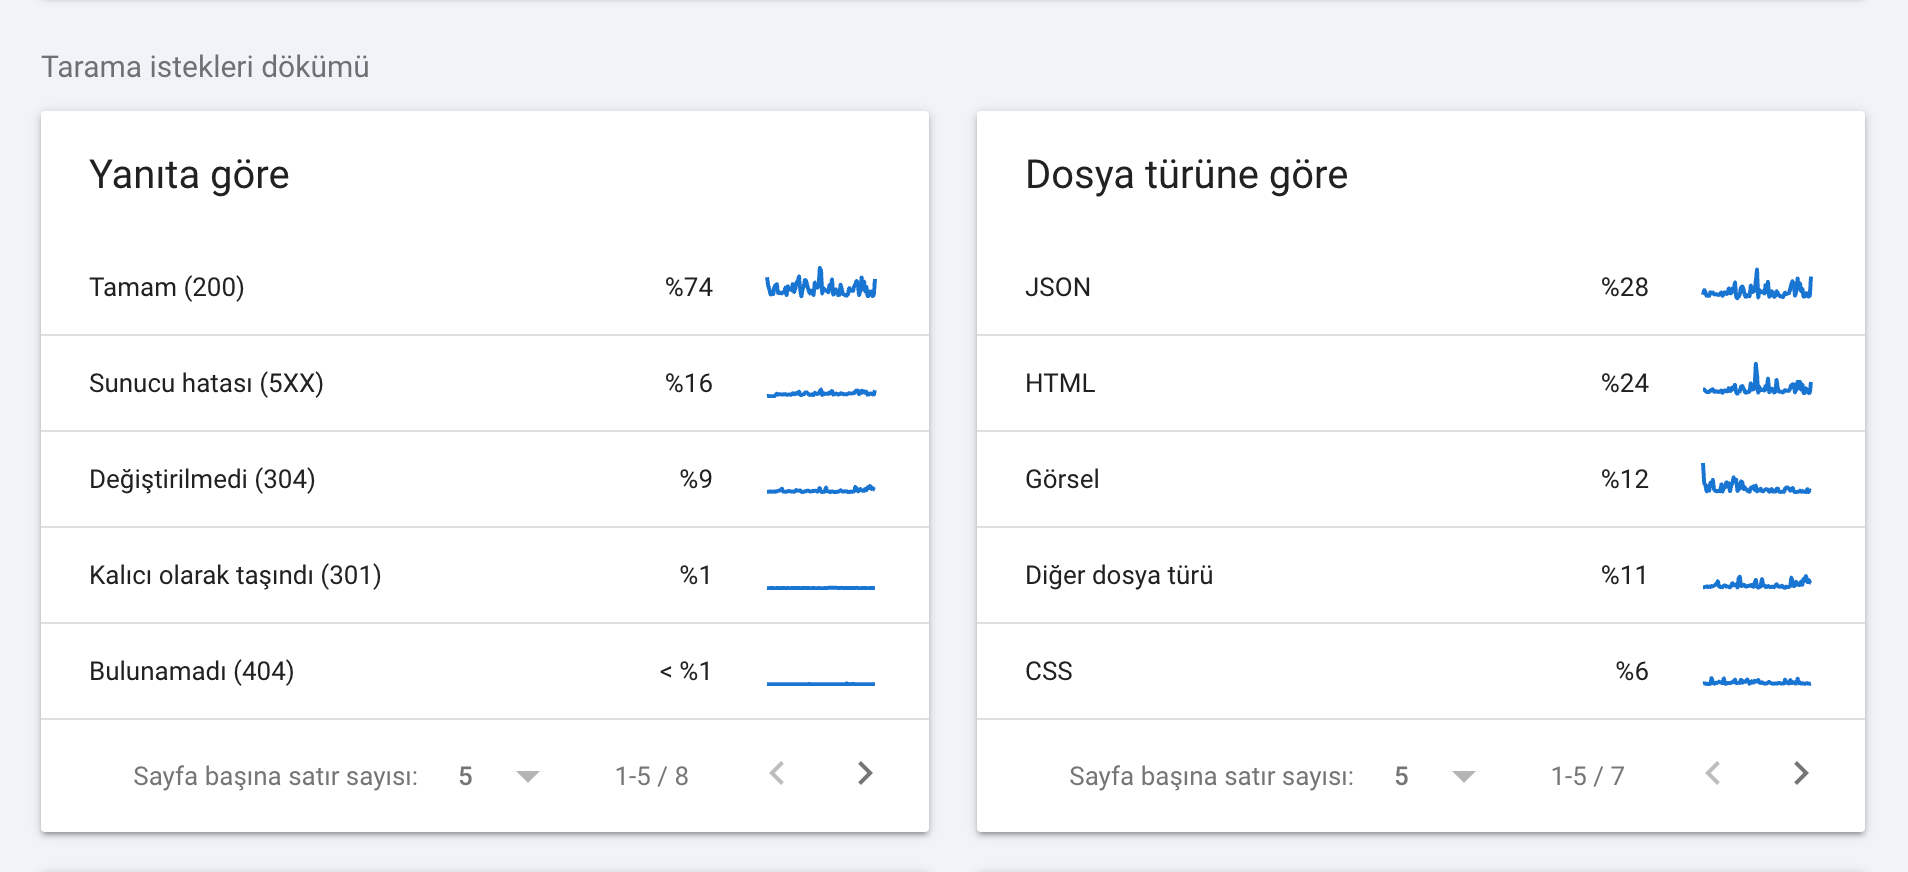Viewport: 1908px width, 872px height.
Task: Open the Tamam (200) response row
Action: (x=485, y=287)
